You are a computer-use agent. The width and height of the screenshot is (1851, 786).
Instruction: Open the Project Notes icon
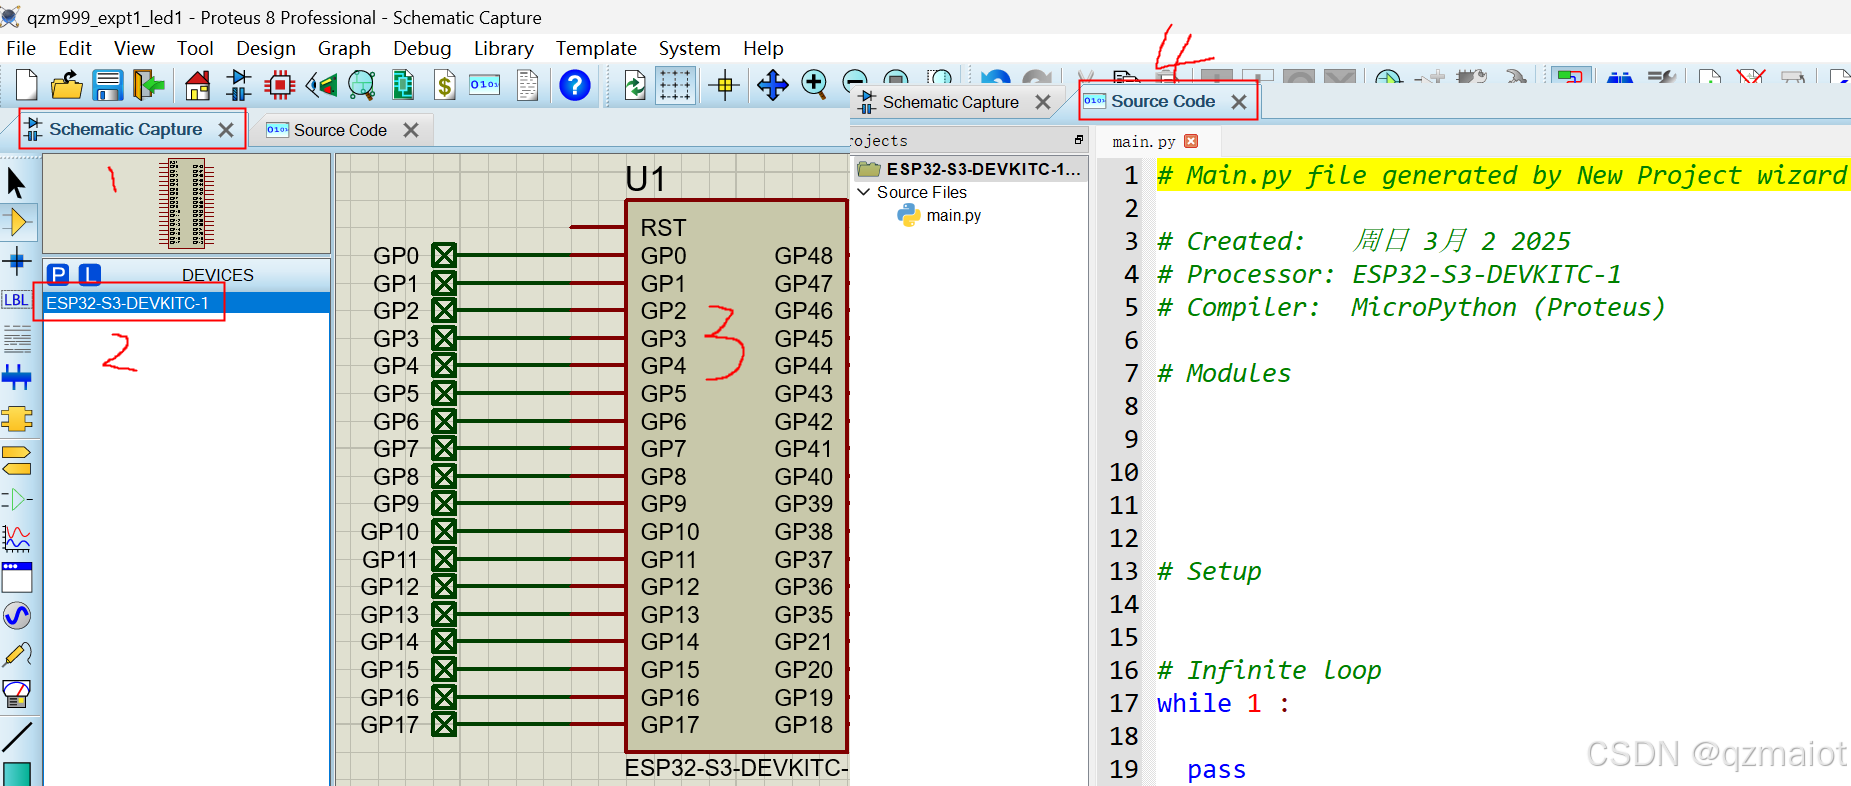click(527, 85)
